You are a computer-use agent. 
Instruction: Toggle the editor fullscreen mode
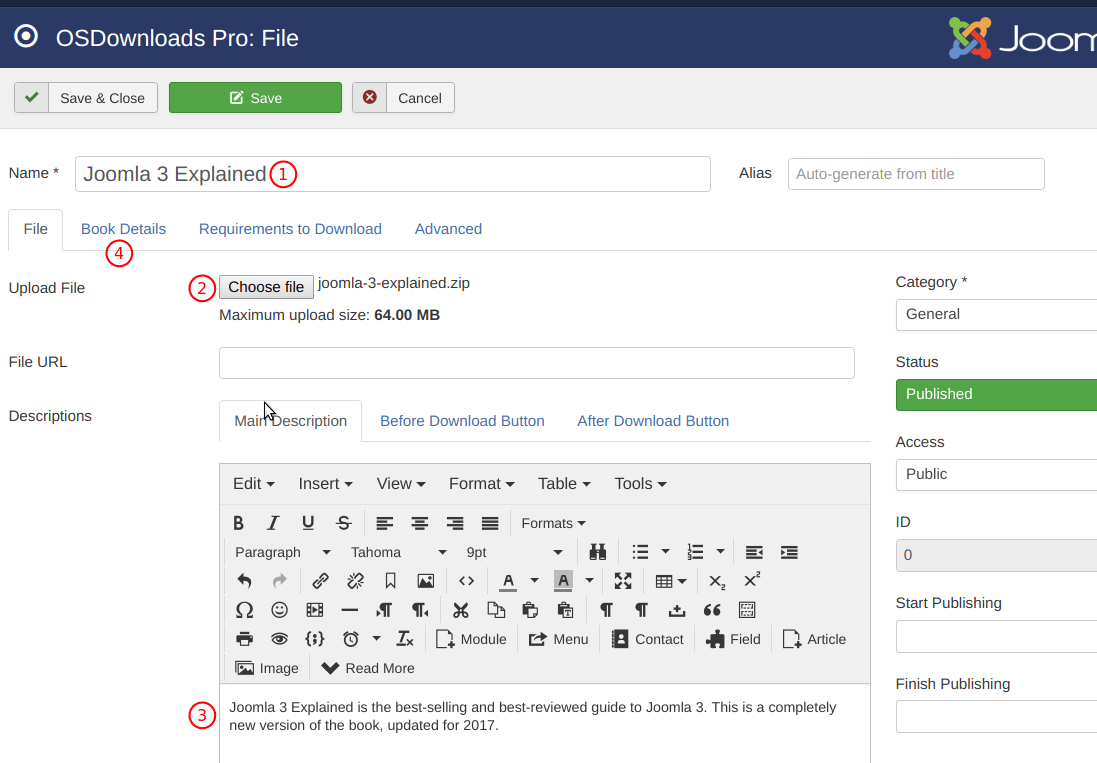(623, 580)
